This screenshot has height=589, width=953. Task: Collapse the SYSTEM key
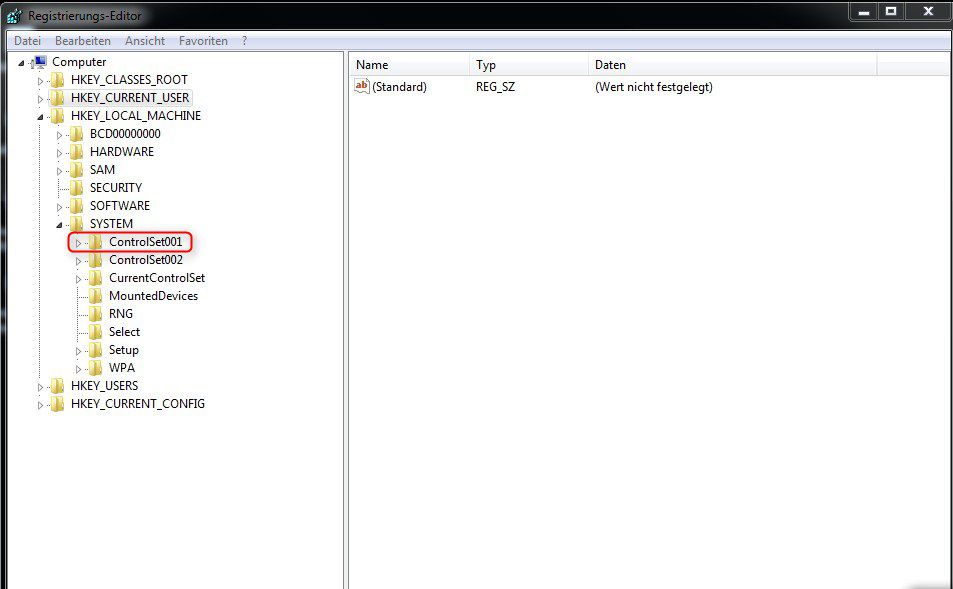pos(60,223)
